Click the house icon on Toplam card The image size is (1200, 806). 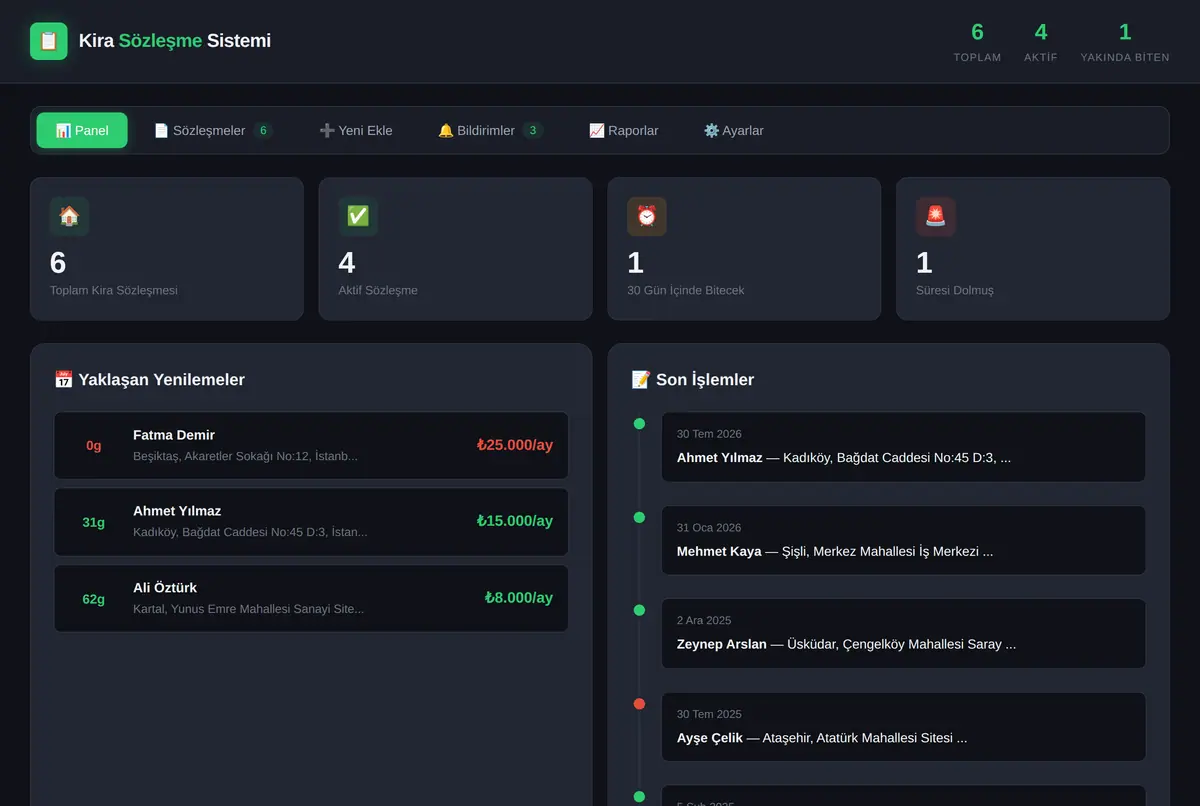click(x=69, y=216)
